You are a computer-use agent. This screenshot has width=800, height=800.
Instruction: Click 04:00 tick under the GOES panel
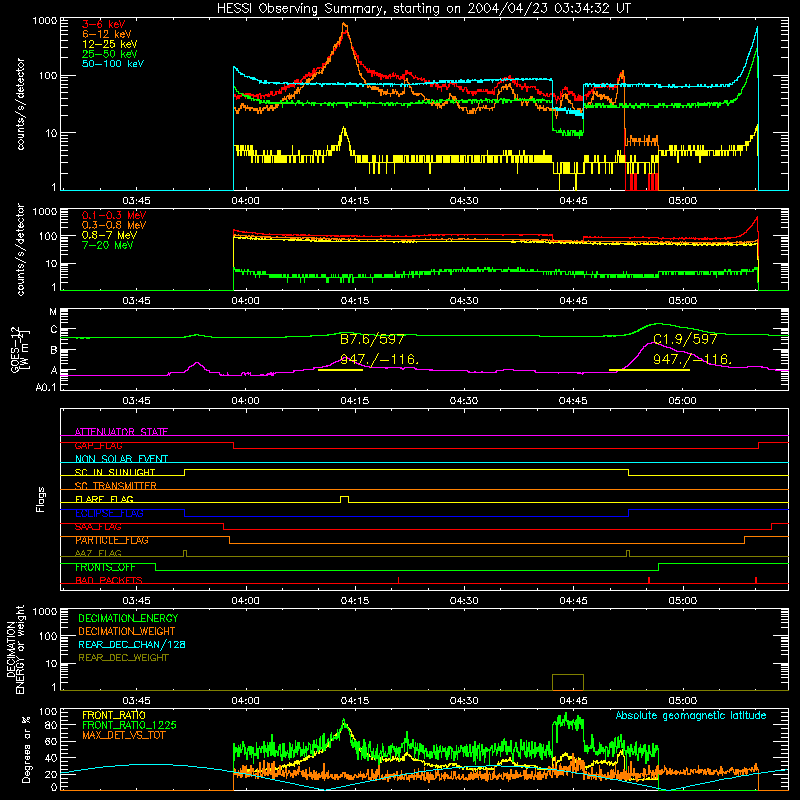245,401
